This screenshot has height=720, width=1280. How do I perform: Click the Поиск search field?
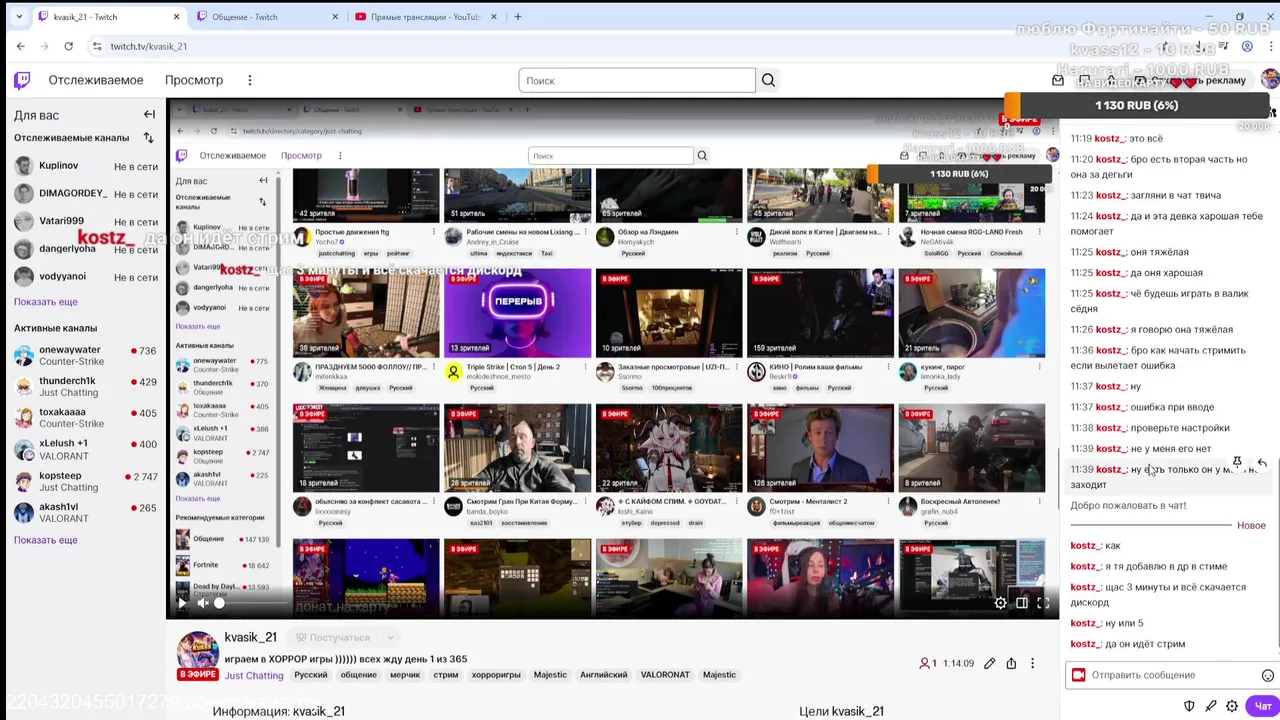tap(637, 80)
